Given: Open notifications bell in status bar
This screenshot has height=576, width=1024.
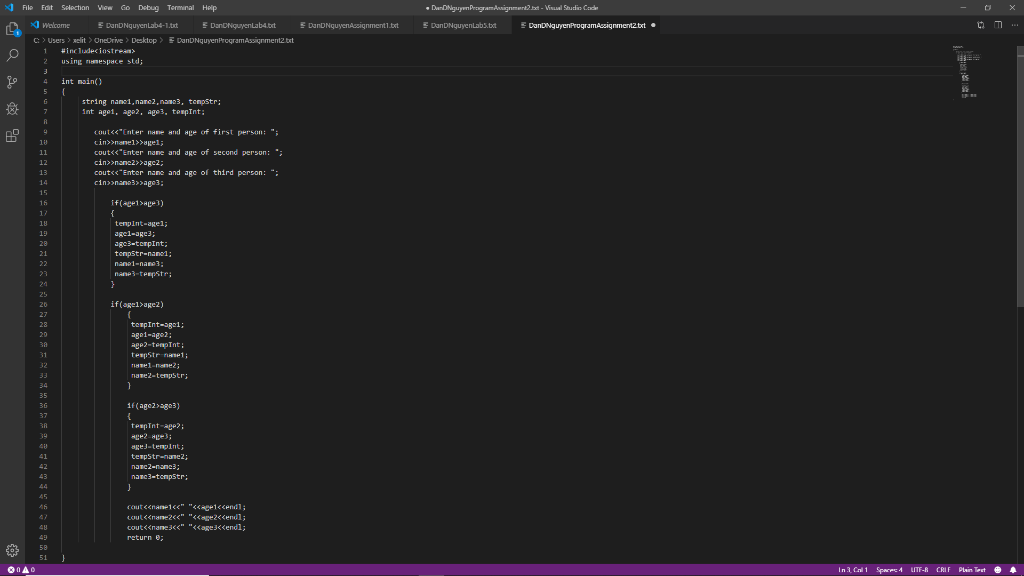Looking at the screenshot, I should (x=1013, y=570).
